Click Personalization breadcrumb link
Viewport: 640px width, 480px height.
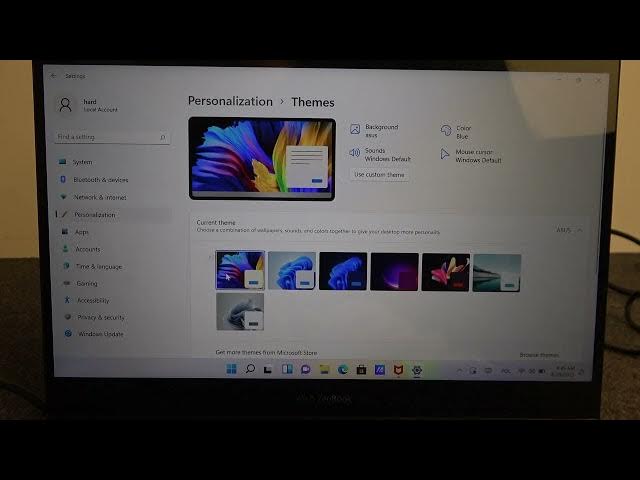[x=230, y=101]
